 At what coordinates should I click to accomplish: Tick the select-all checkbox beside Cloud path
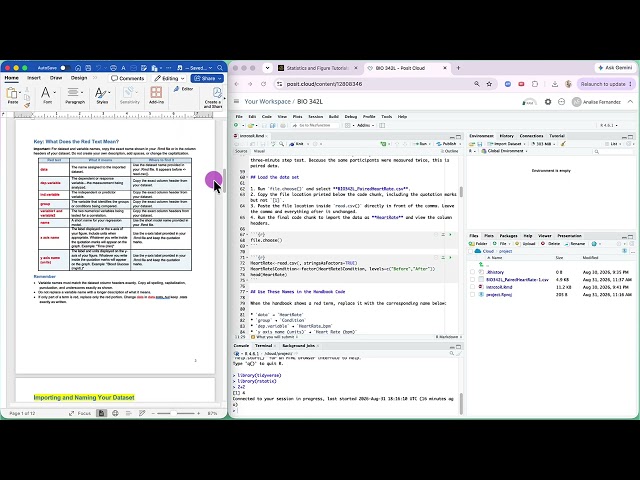pyautogui.click(x=471, y=251)
